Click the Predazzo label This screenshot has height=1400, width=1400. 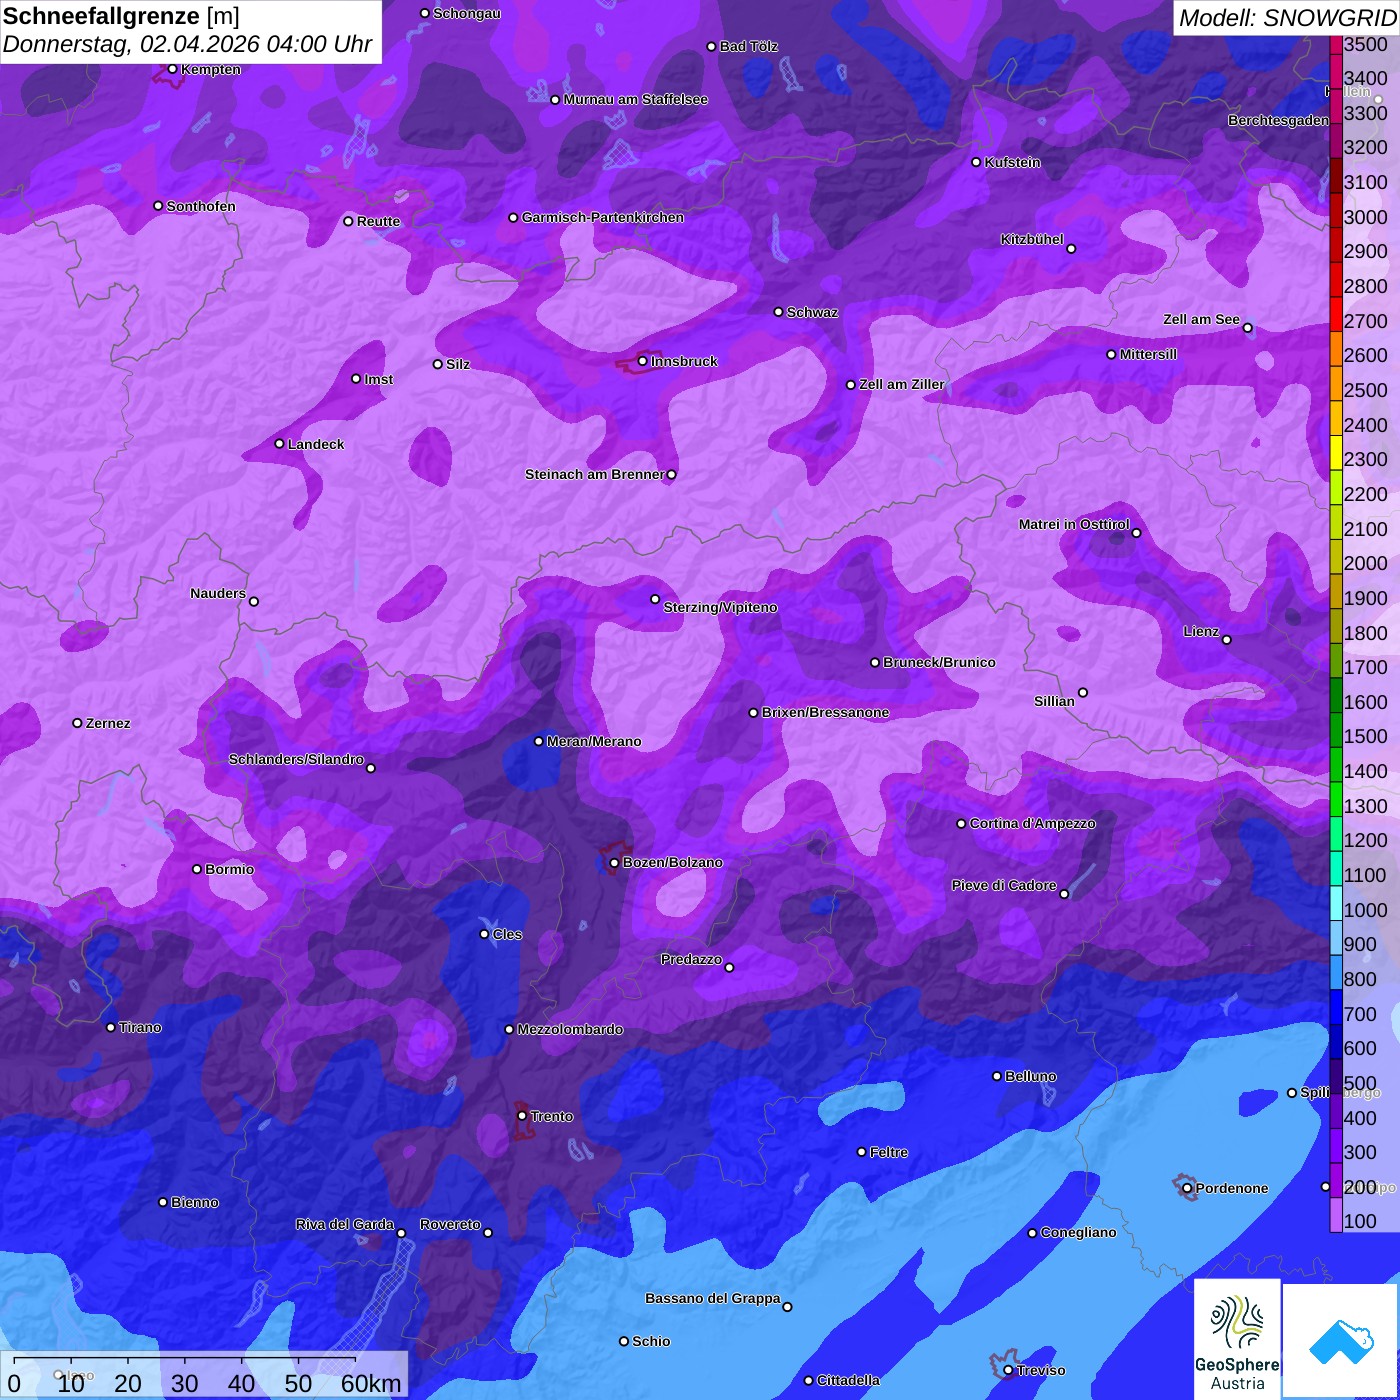coord(691,959)
